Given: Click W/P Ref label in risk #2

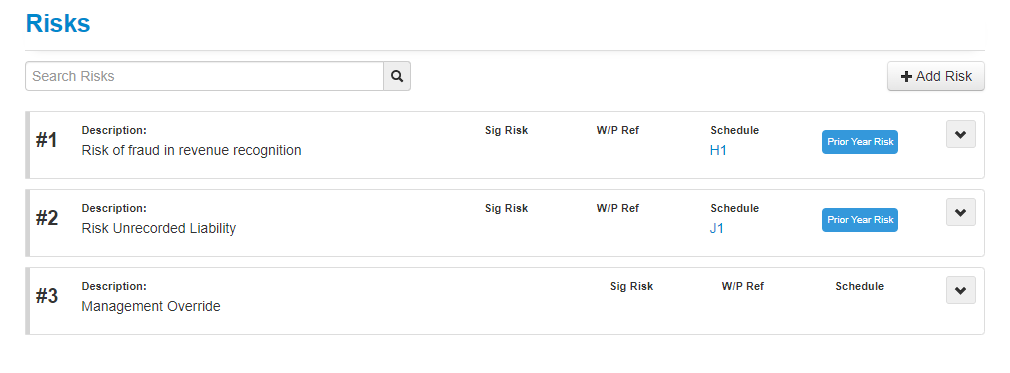Looking at the screenshot, I should [618, 208].
